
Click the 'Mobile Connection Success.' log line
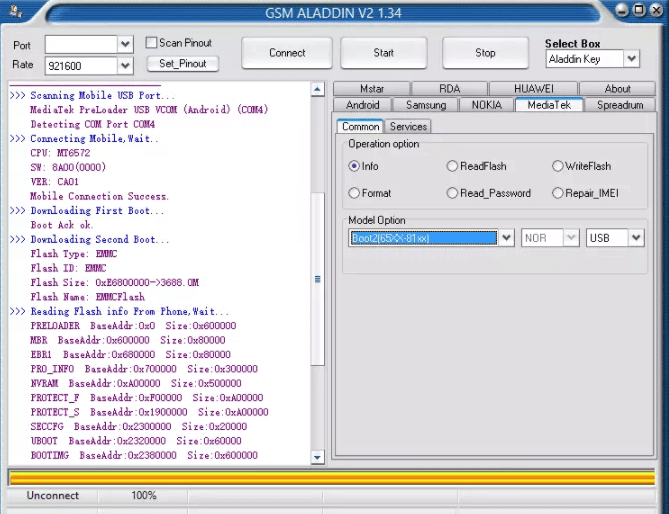pyautogui.click(x=99, y=196)
